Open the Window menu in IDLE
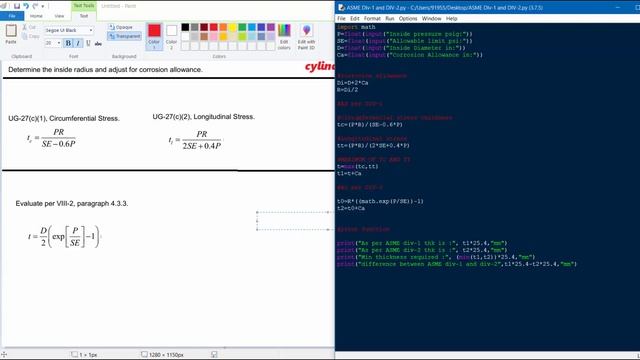 tap(431, 19)
